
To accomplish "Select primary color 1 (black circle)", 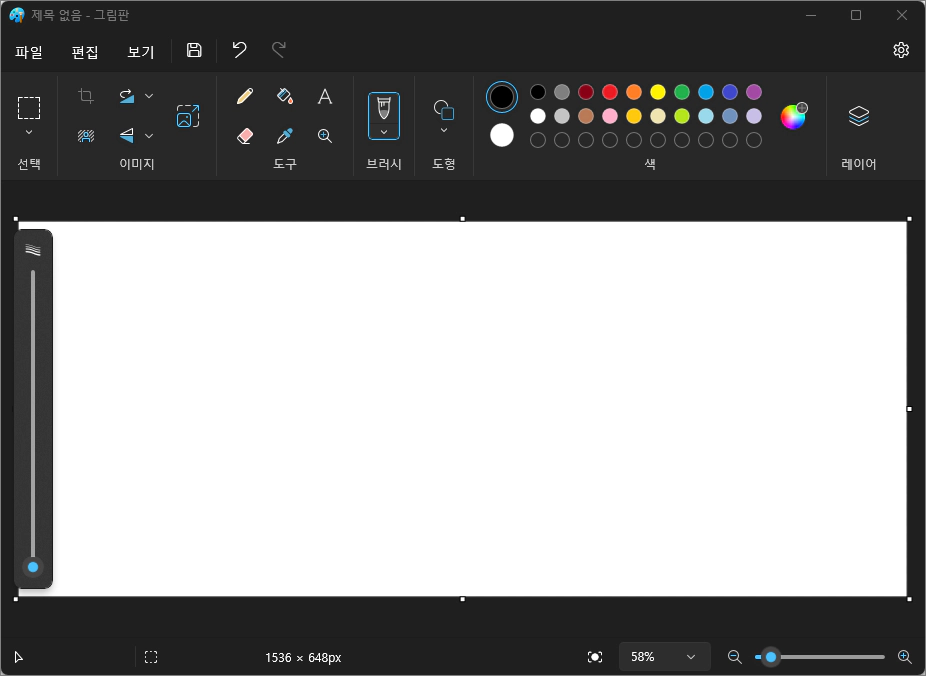I will (x=502, y=97).
